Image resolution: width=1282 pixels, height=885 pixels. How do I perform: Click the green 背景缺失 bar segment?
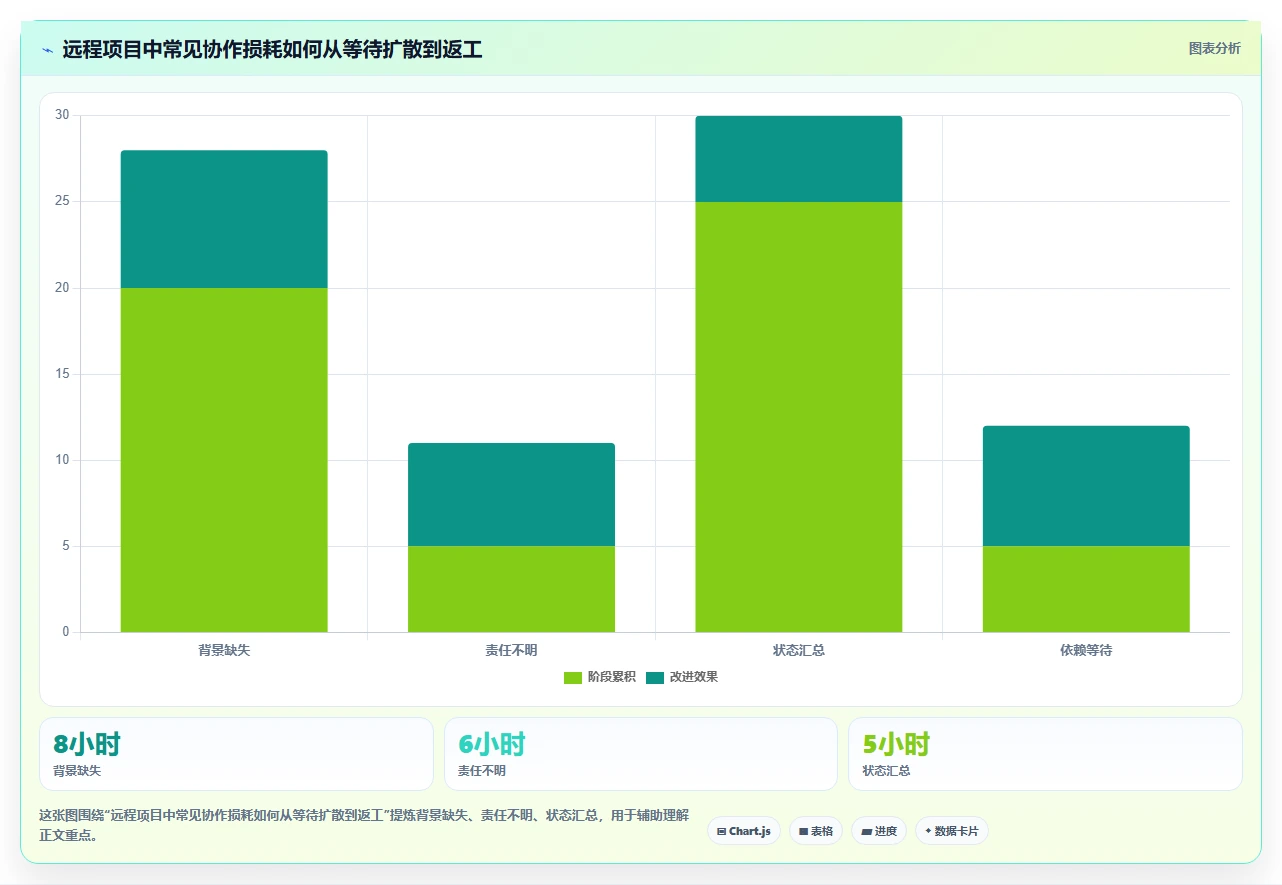[224, 460]
